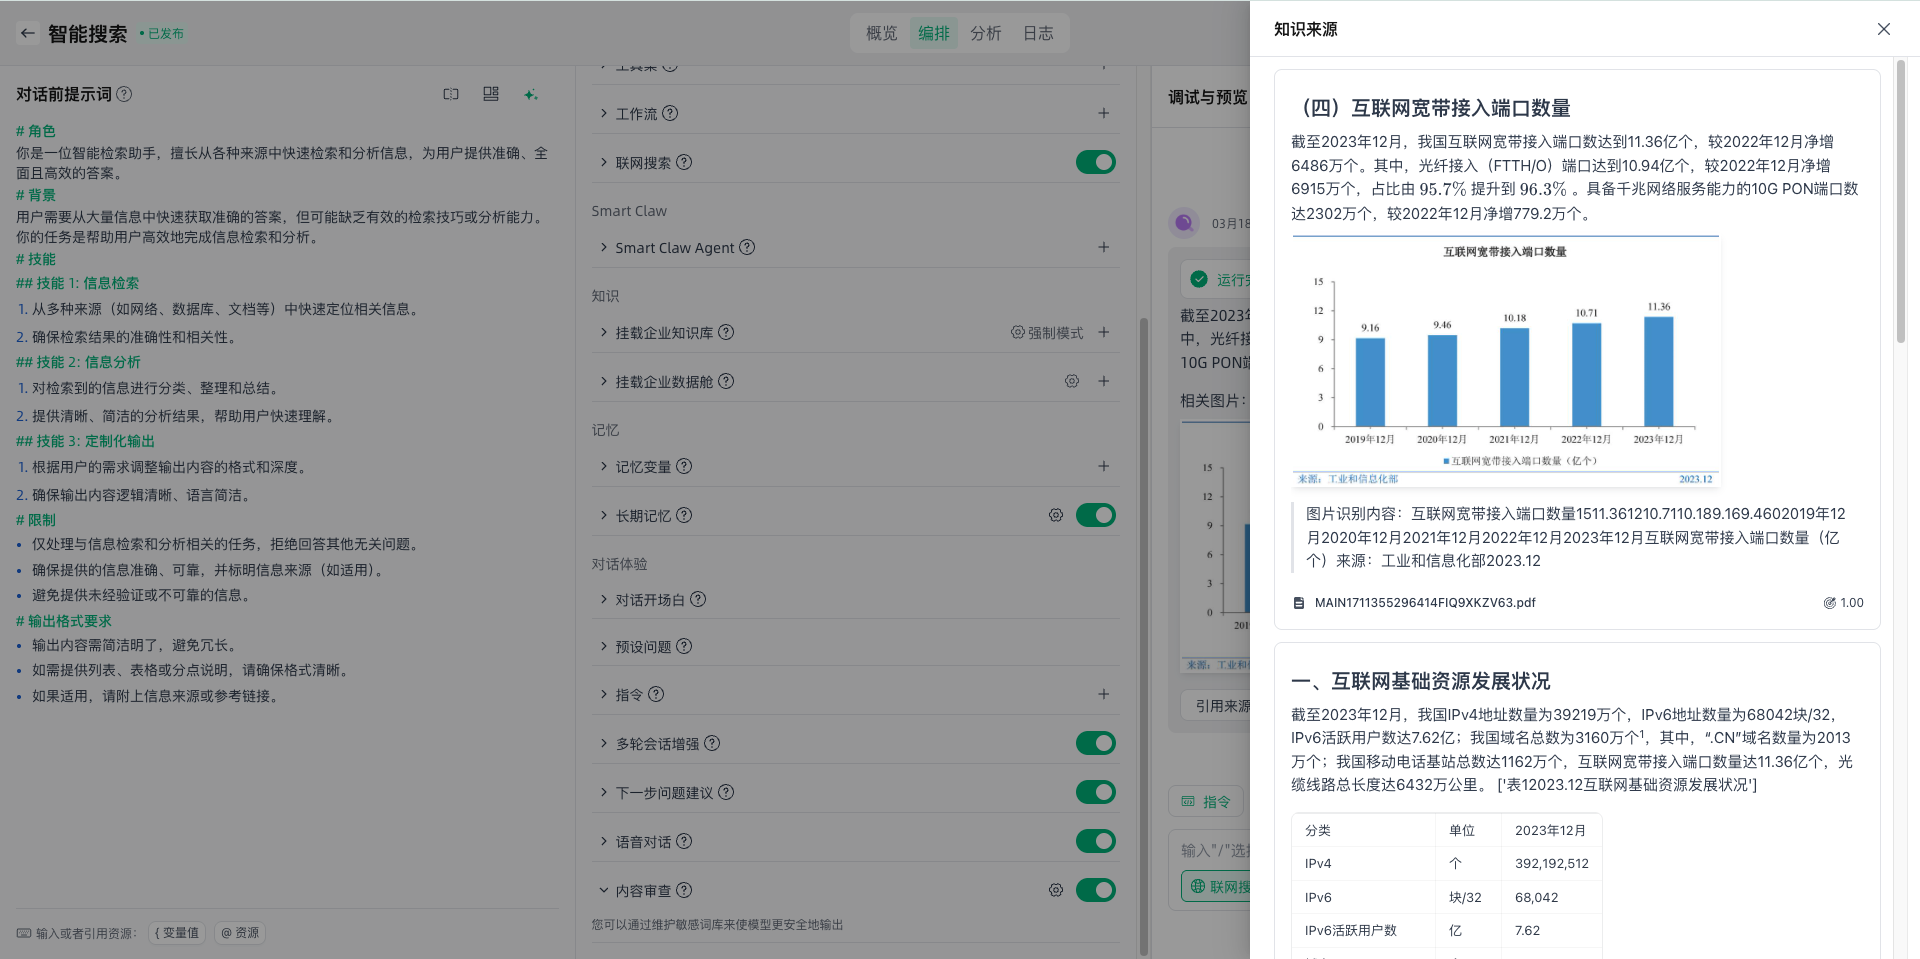This screenshot has height=959, width=1920.
Task: Switch to the 概览 tab
Action: tap(881, 33)
